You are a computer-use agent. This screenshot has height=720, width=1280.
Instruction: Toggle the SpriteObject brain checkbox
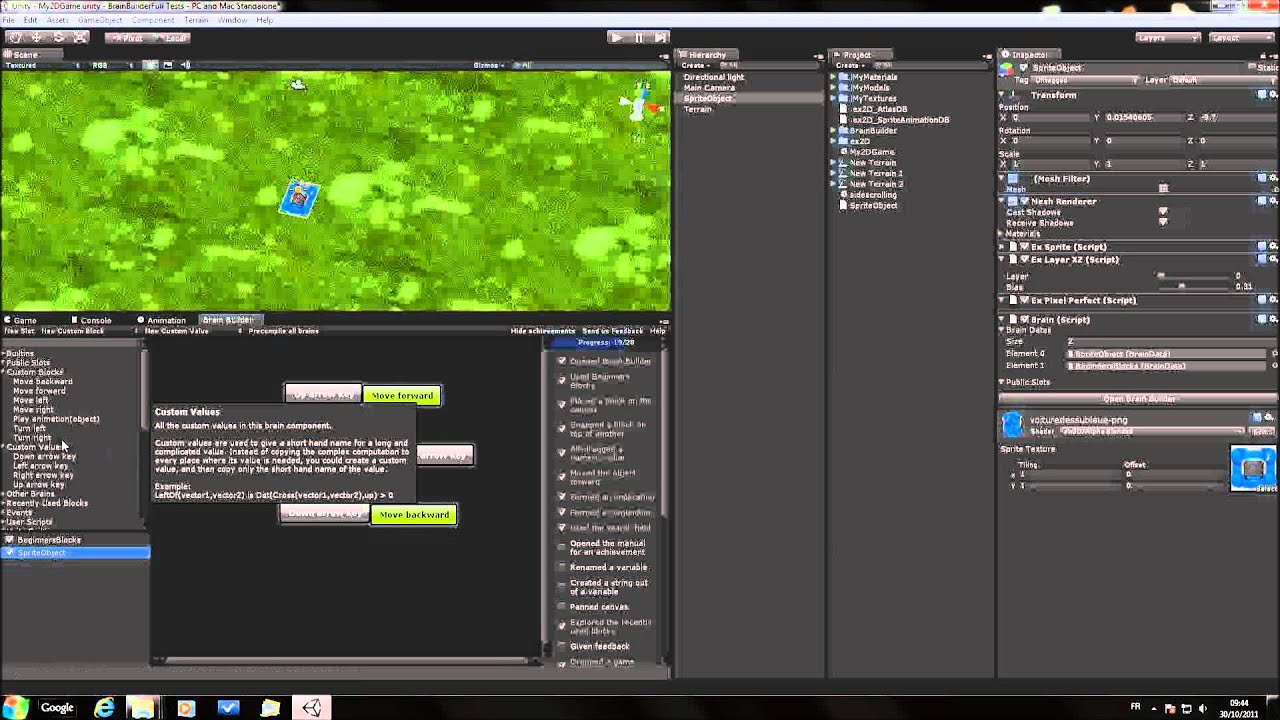(x=10, y=553)
